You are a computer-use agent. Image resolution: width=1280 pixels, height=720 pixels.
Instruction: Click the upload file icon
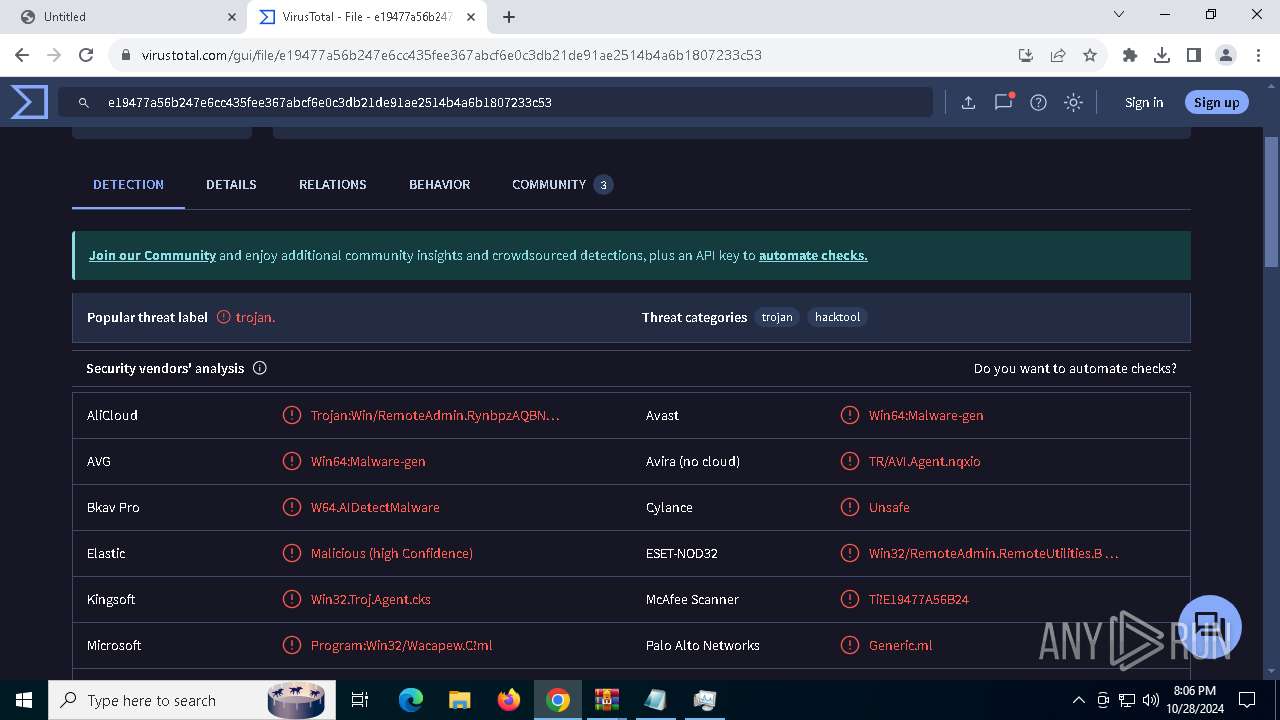[968, 102]
